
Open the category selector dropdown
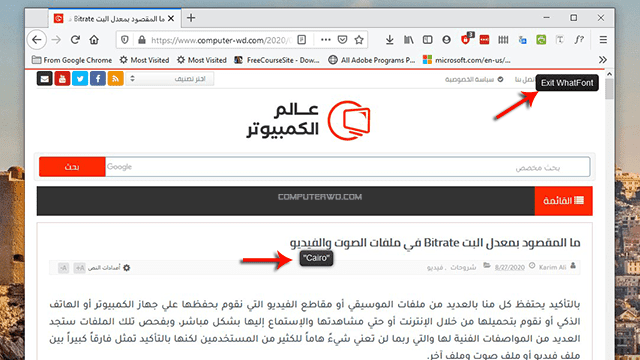[170, 79]
